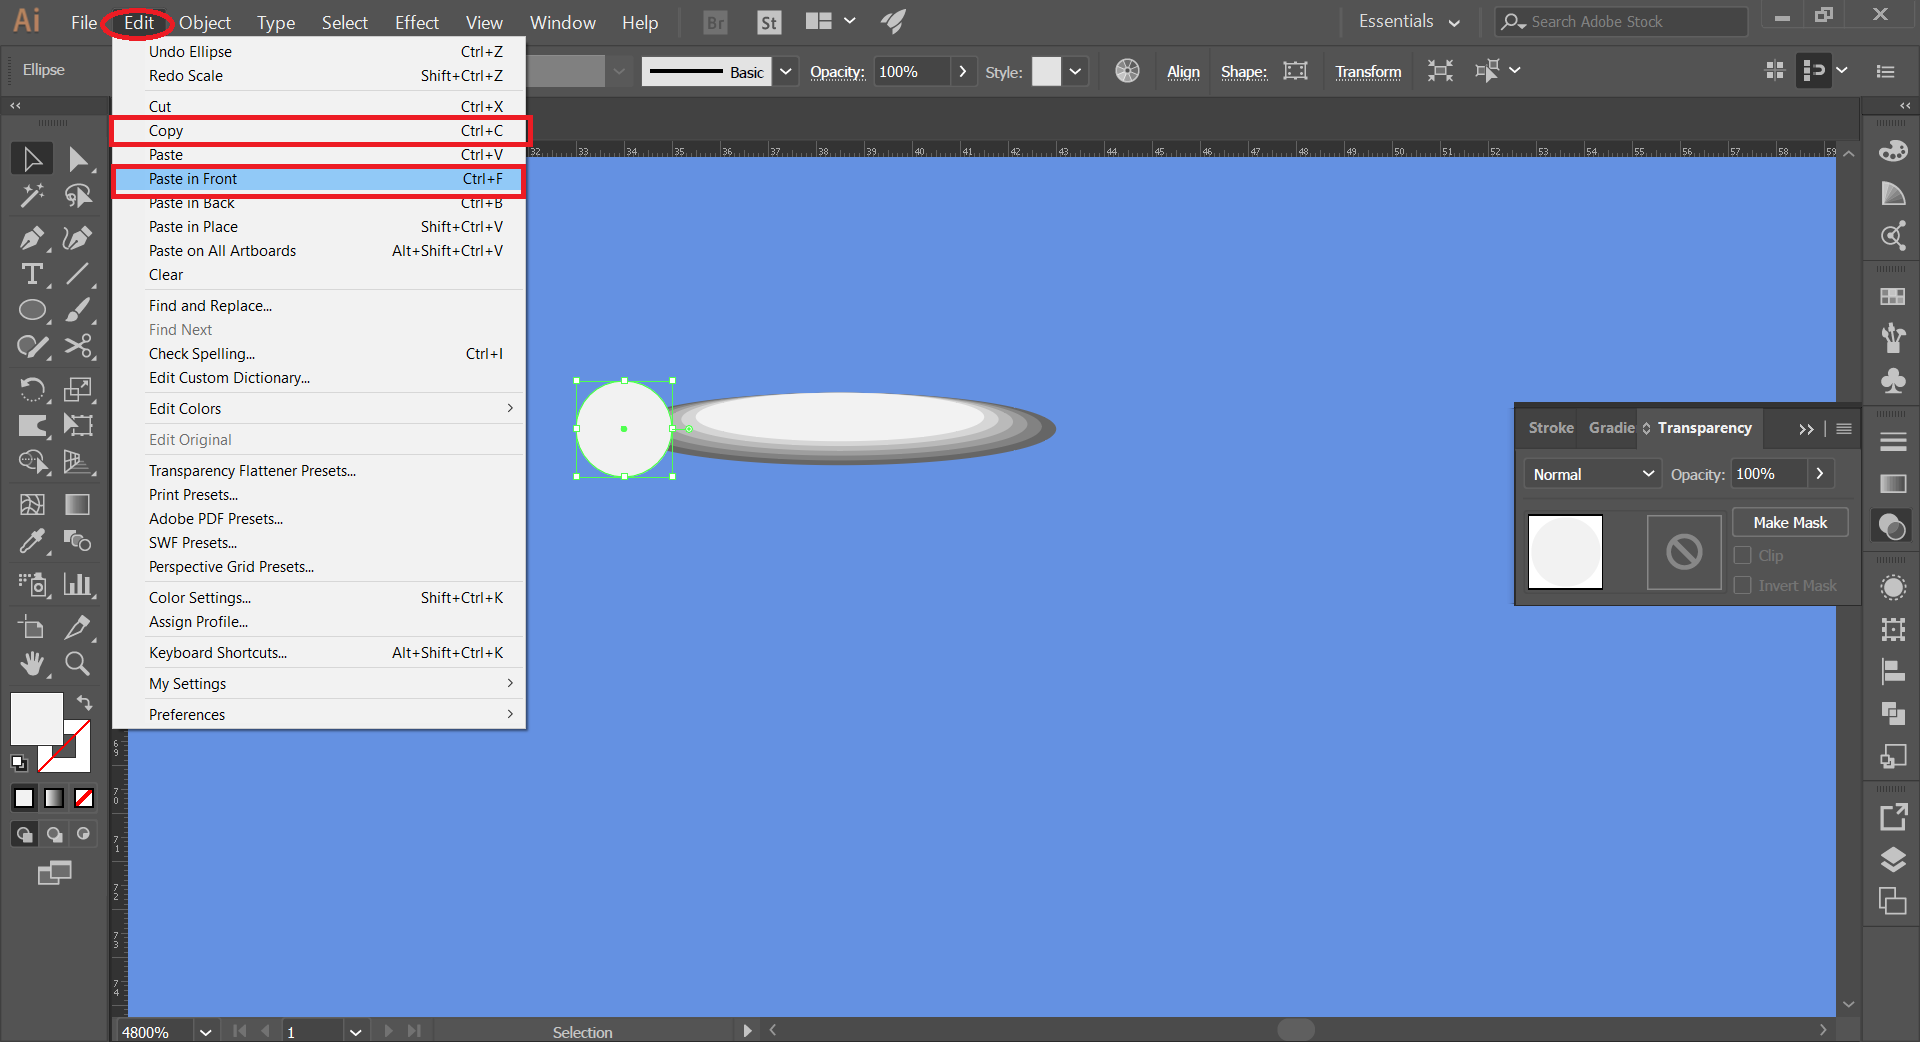The image size is (1920, 1042).
Task: Select the Artboard tool
Action: [x=32, y=627]
